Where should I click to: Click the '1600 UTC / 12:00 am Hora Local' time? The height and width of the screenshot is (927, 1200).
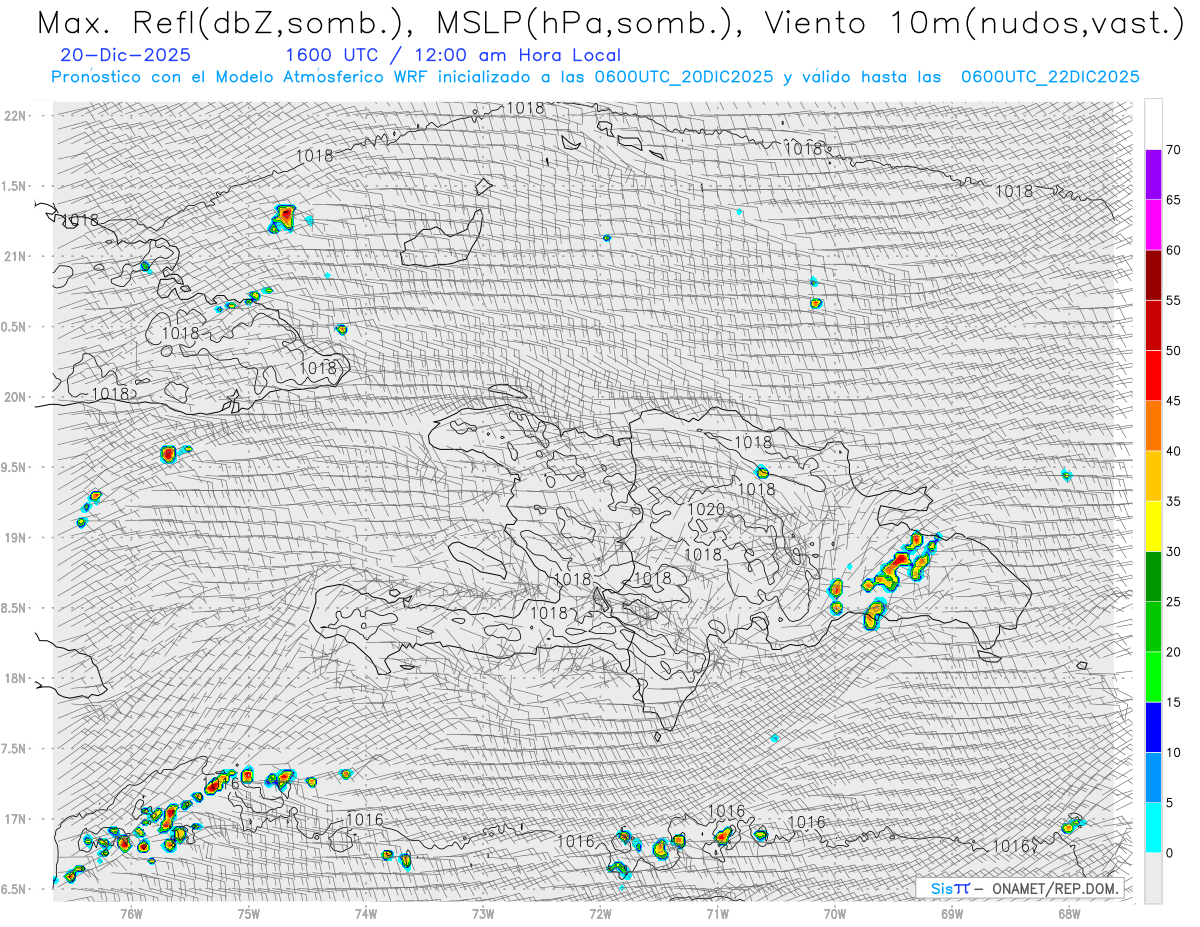pos(453,55)
